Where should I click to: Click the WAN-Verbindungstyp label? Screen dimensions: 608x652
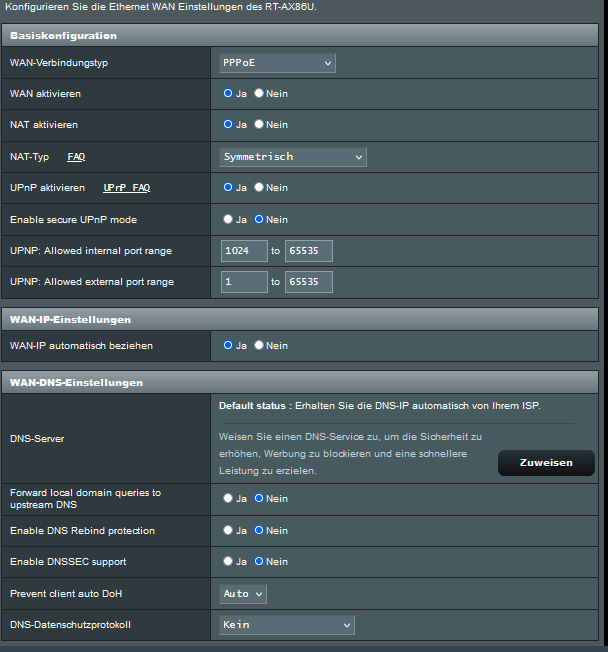coord(59,63)
